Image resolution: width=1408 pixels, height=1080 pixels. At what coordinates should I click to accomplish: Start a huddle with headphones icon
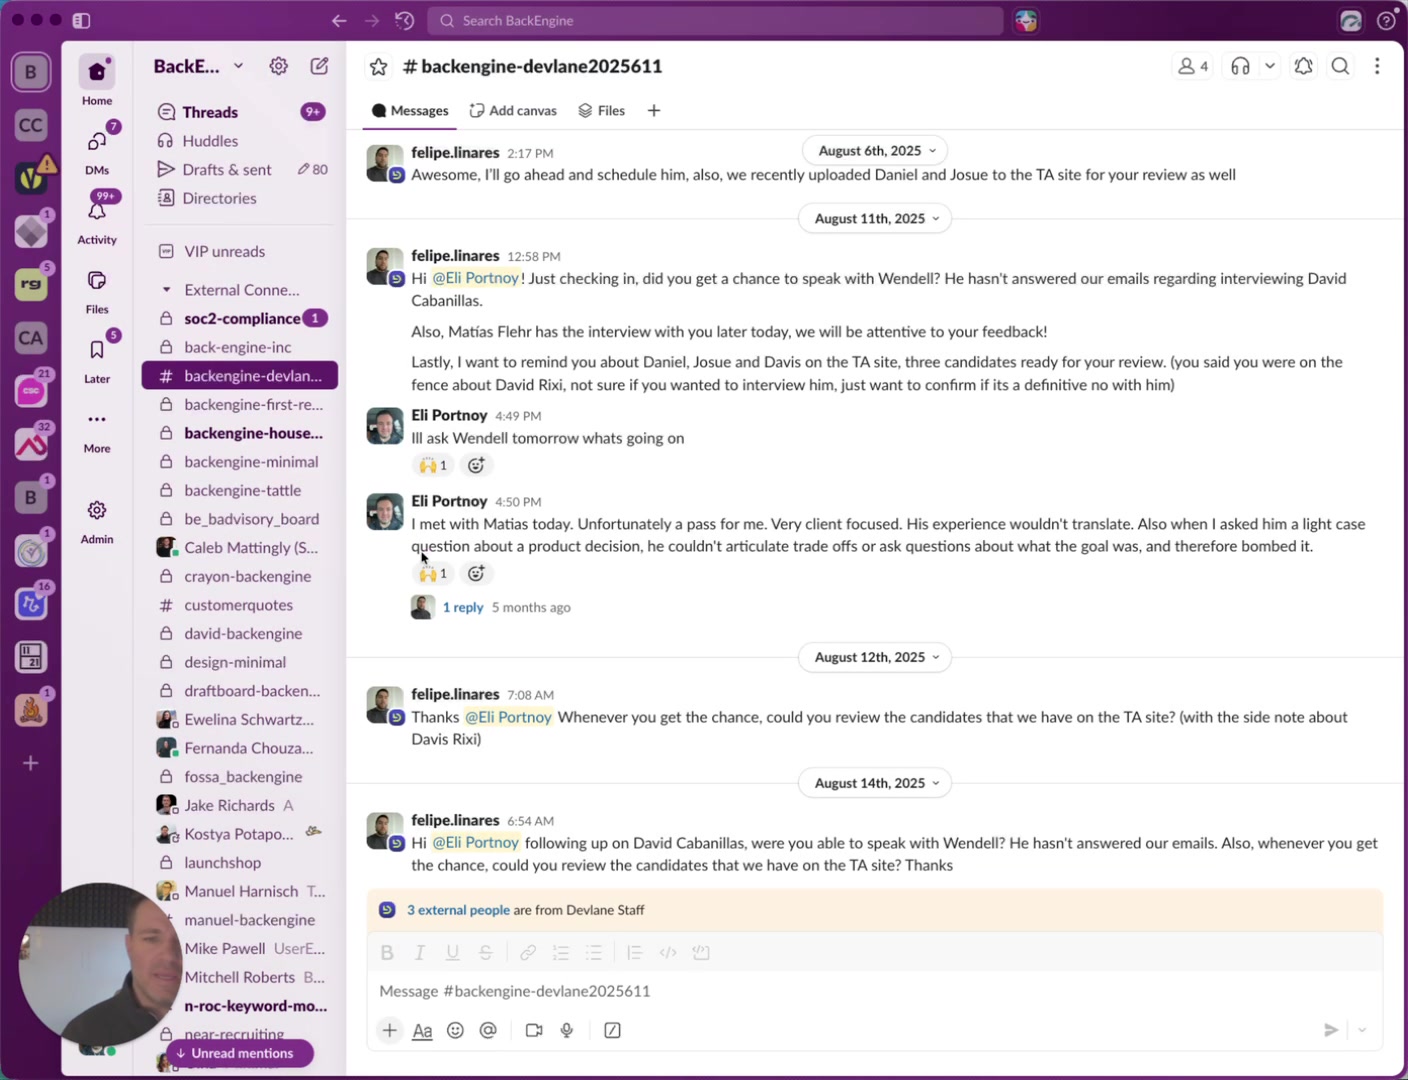pos(1240,66)
